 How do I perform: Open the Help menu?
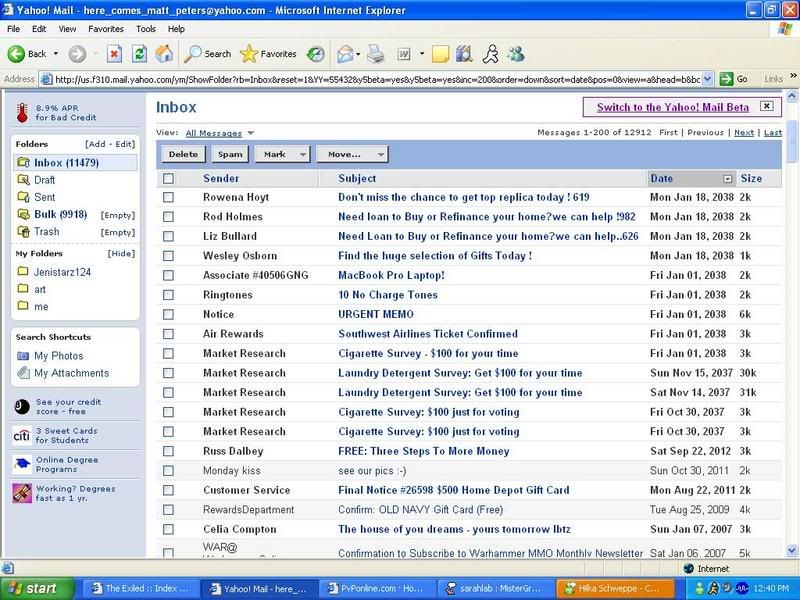[176, 29]
